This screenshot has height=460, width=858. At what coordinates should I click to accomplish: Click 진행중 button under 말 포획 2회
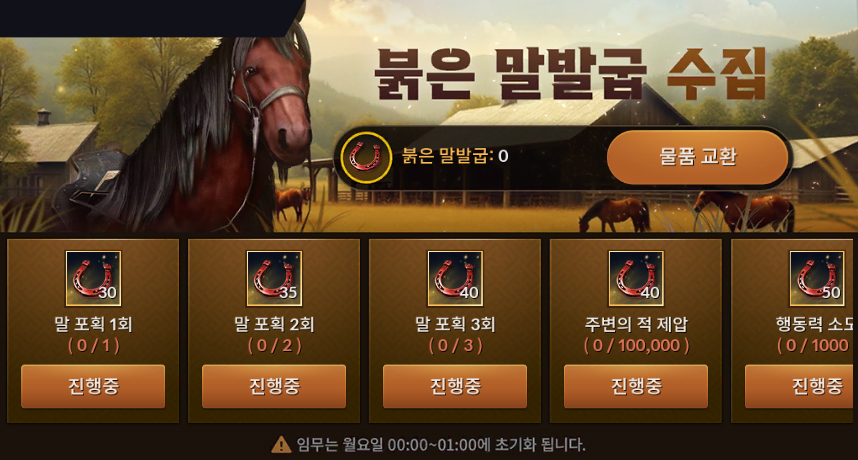tap(274, 386)
